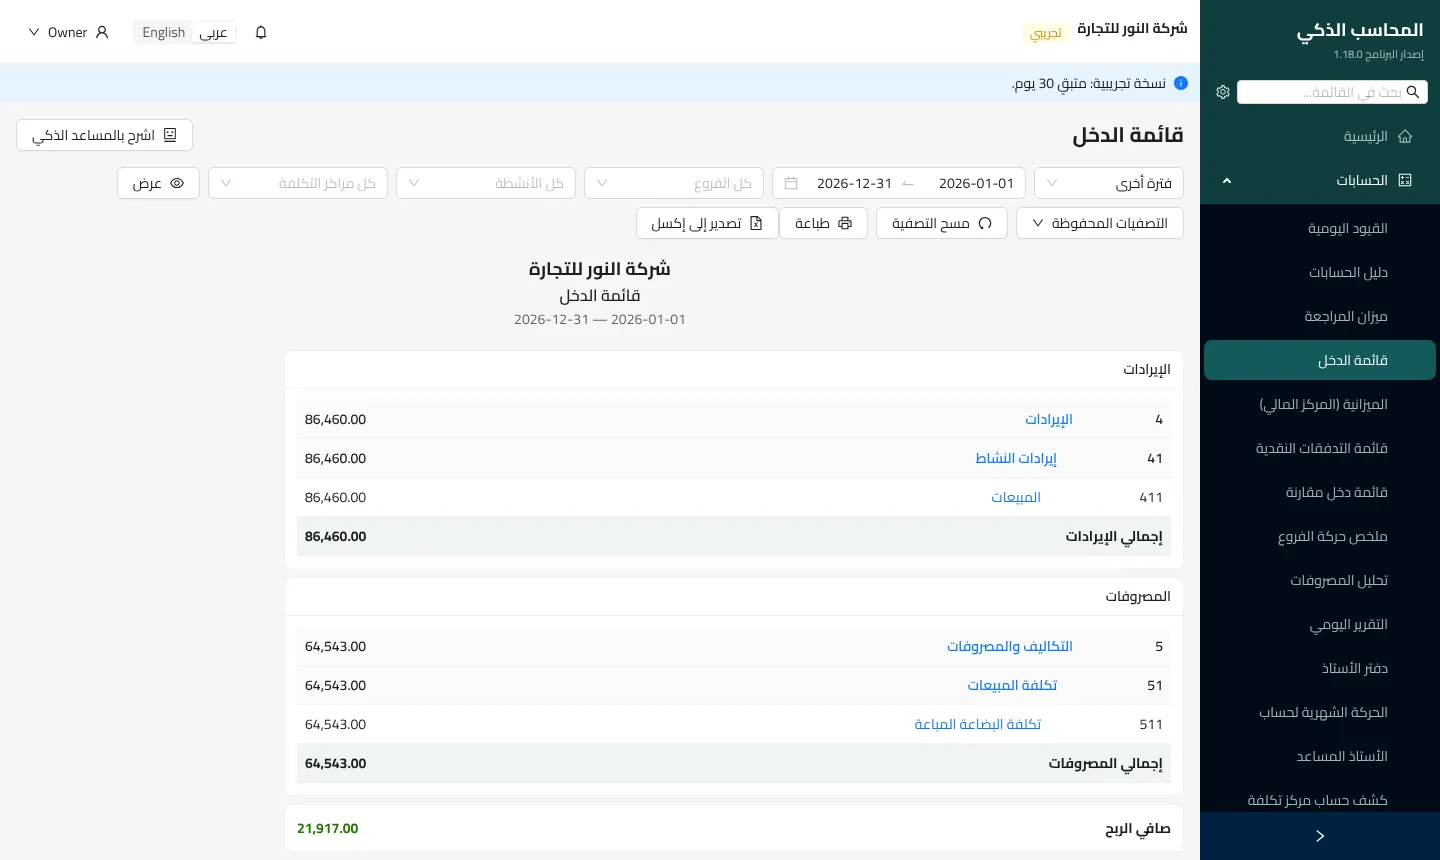Open sidebar settings gear icon
Viewport: 1440px width, 860px height.
(x=1223, y=92)
